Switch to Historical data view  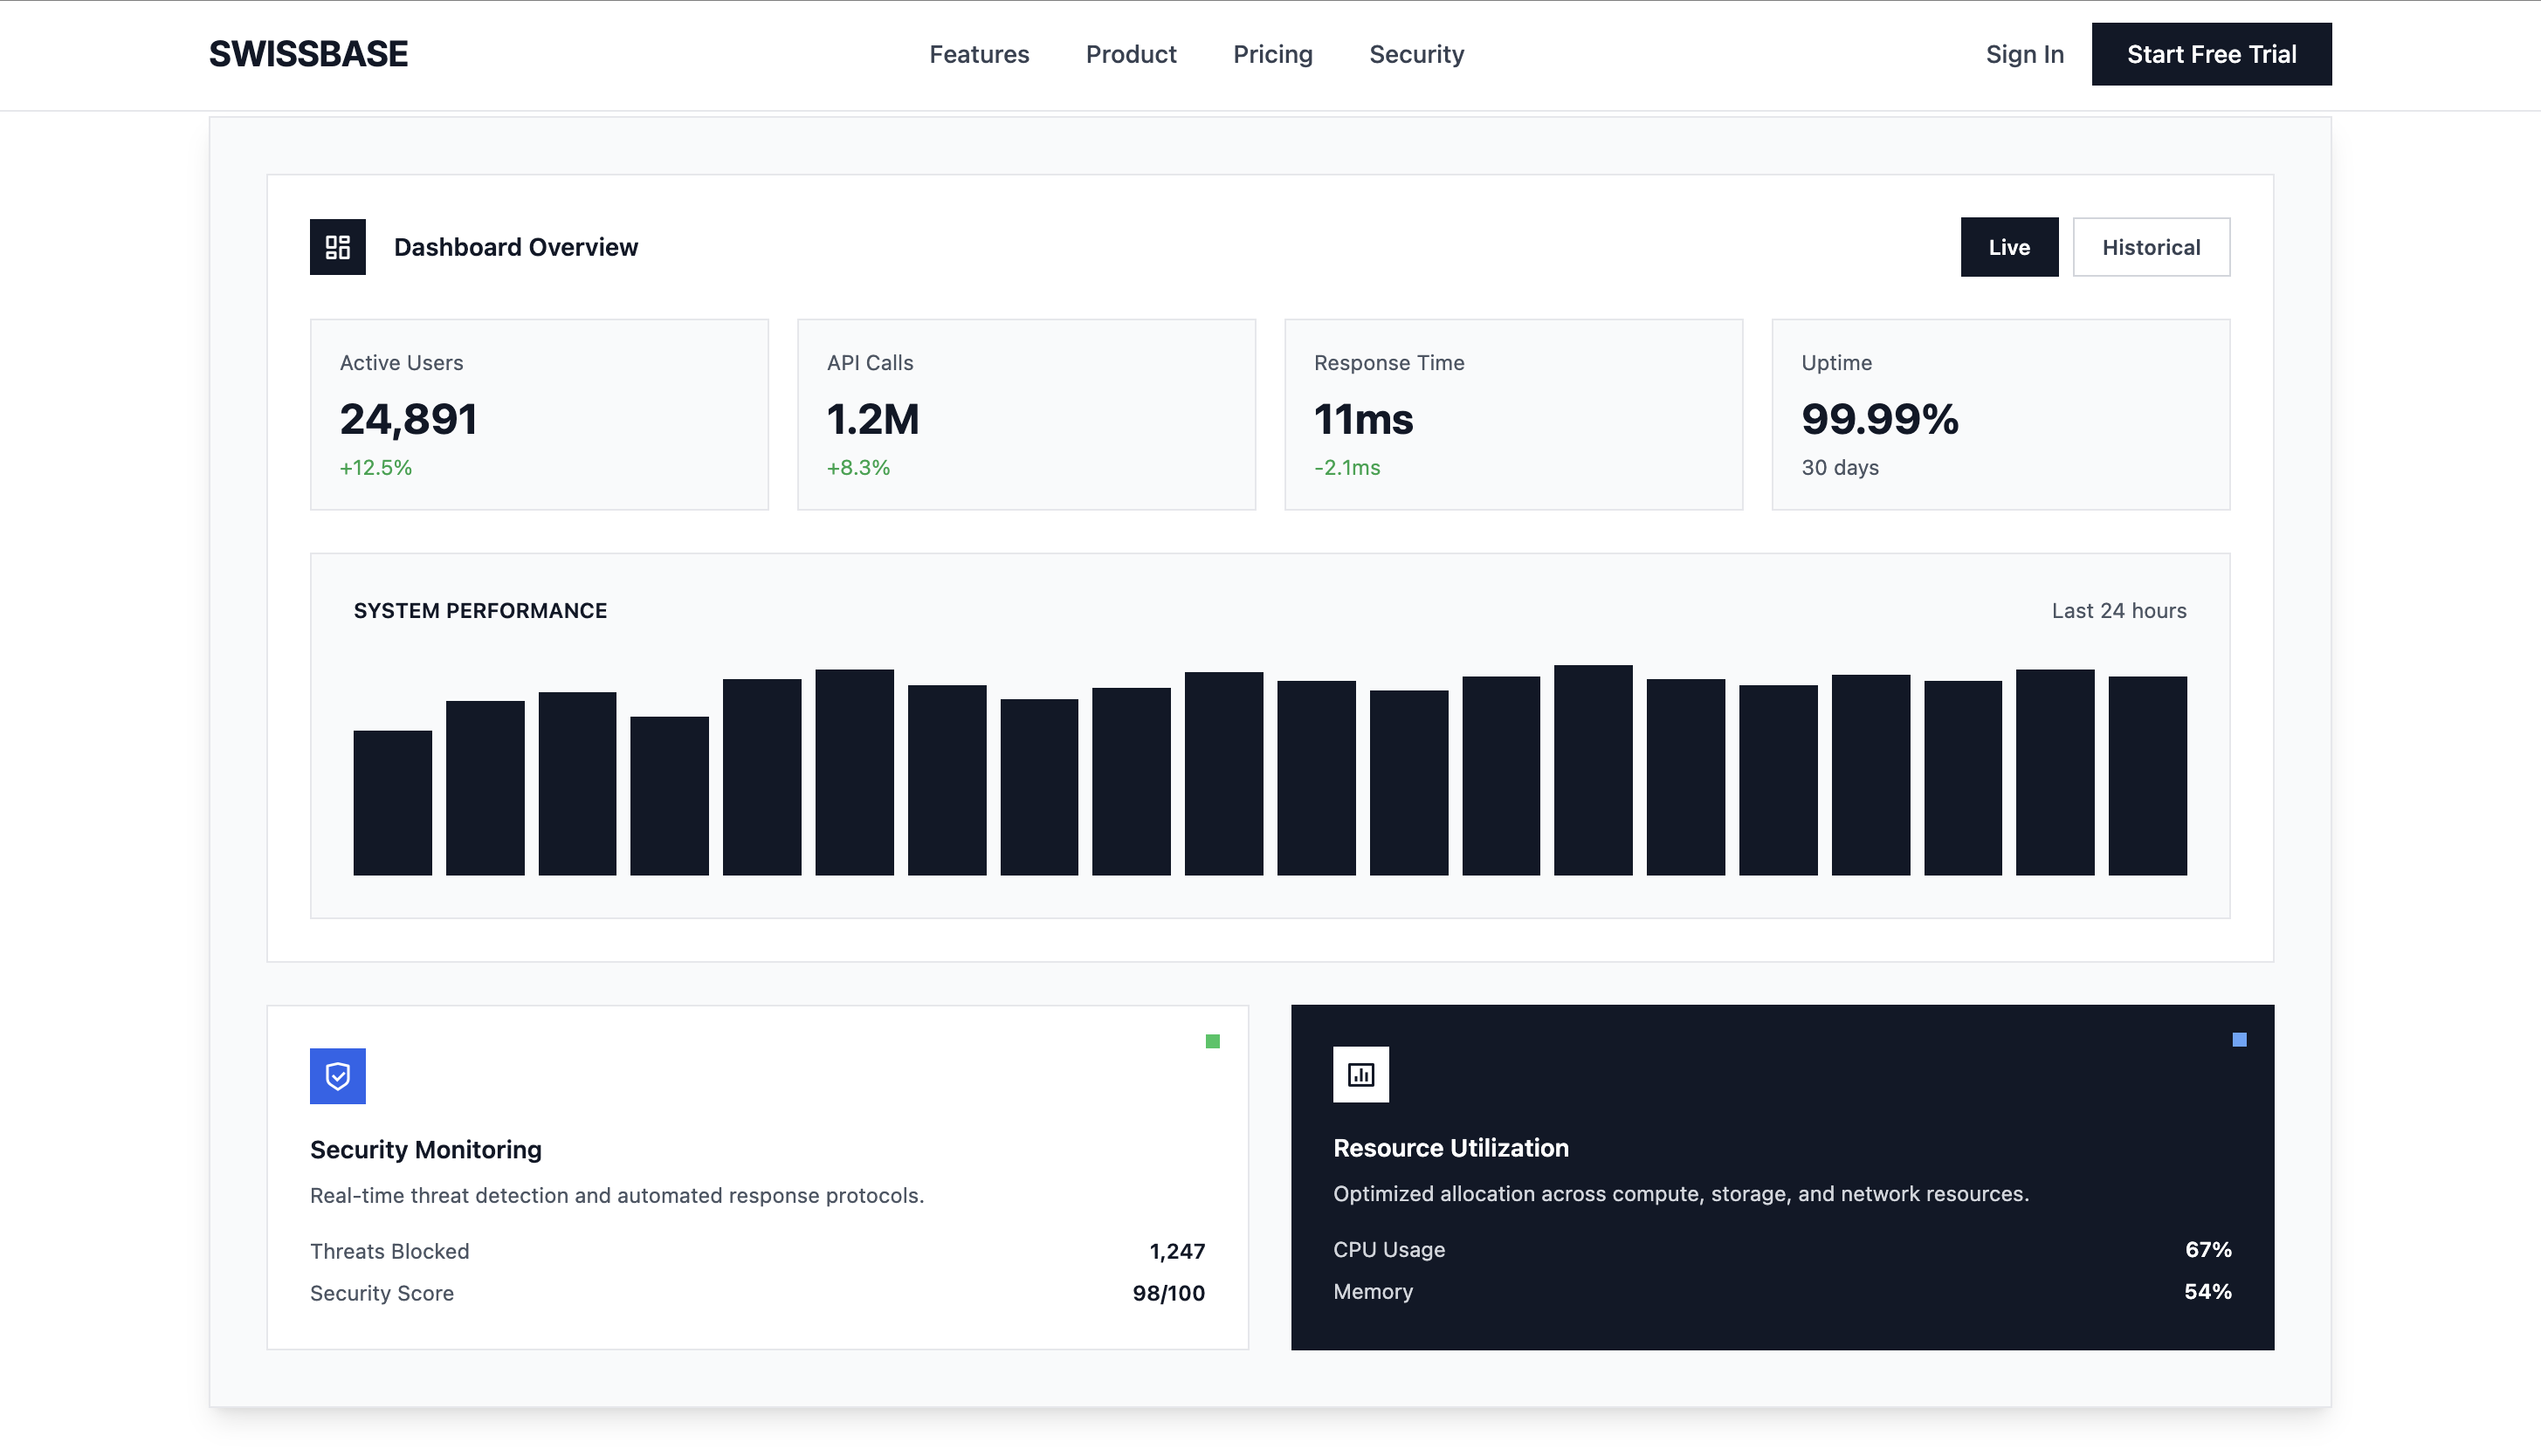click(x=2151, y=247)
